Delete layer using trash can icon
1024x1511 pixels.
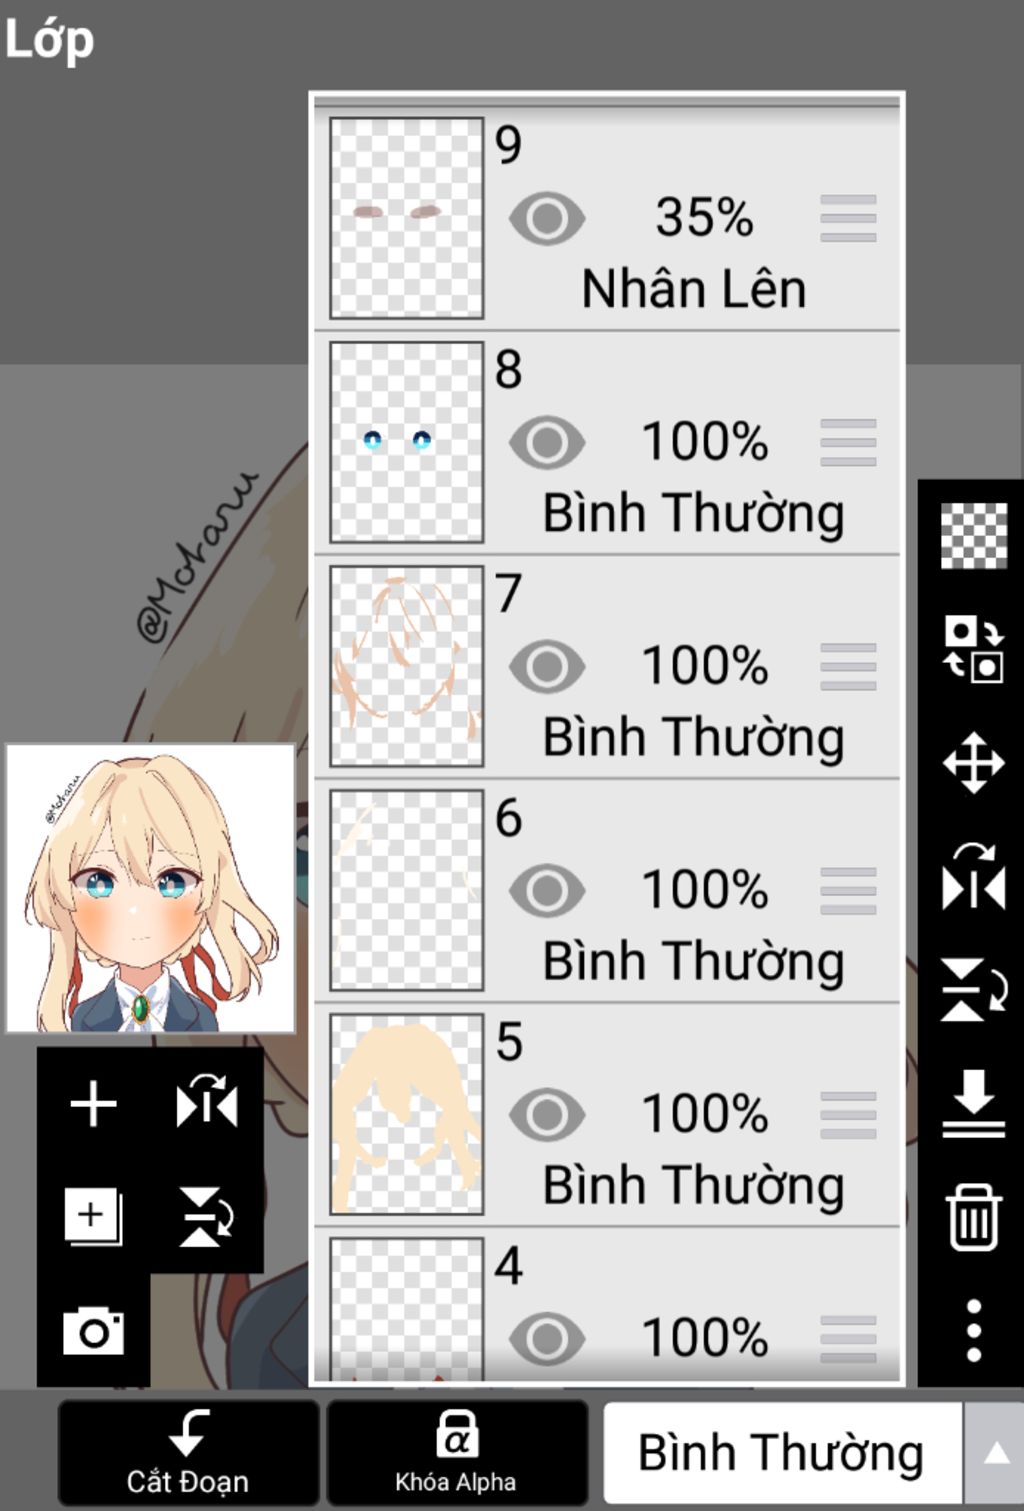click(973, 1217)
